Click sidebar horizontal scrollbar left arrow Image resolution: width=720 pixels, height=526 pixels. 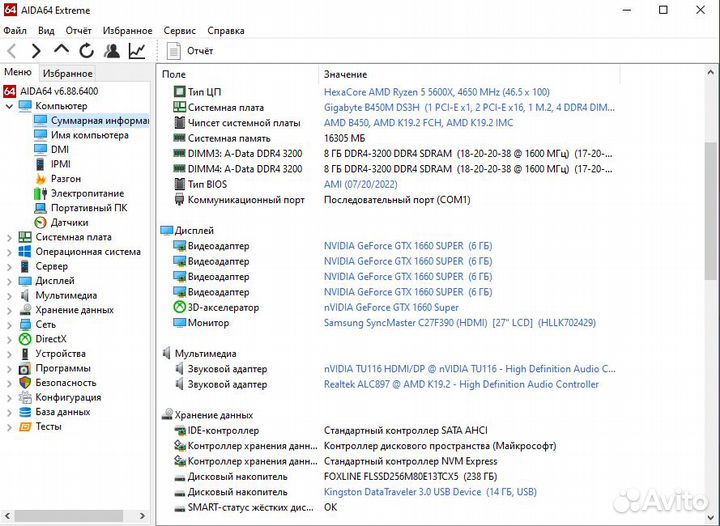pyautogui.click(x=7, y=516)
